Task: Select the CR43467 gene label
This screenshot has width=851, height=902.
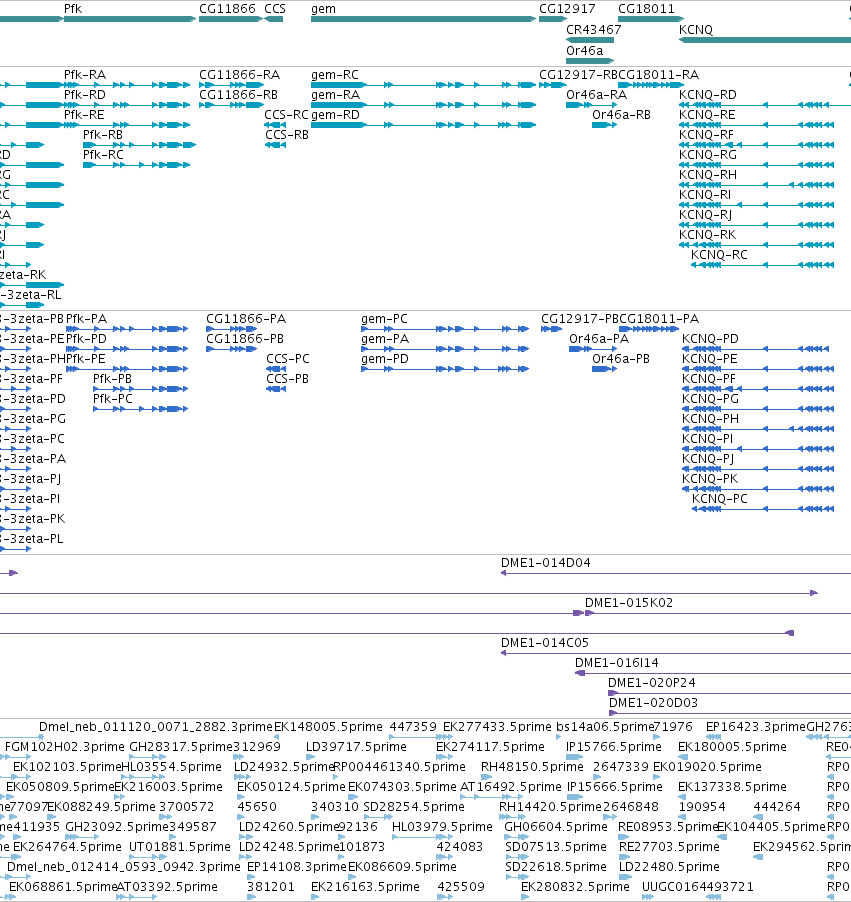Action: pos(594,29)
